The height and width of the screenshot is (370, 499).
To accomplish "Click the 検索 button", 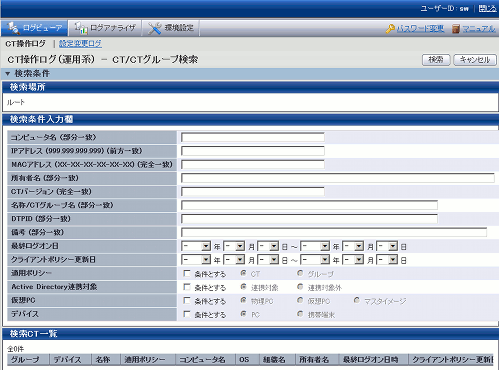I will [x=436, y=60].
